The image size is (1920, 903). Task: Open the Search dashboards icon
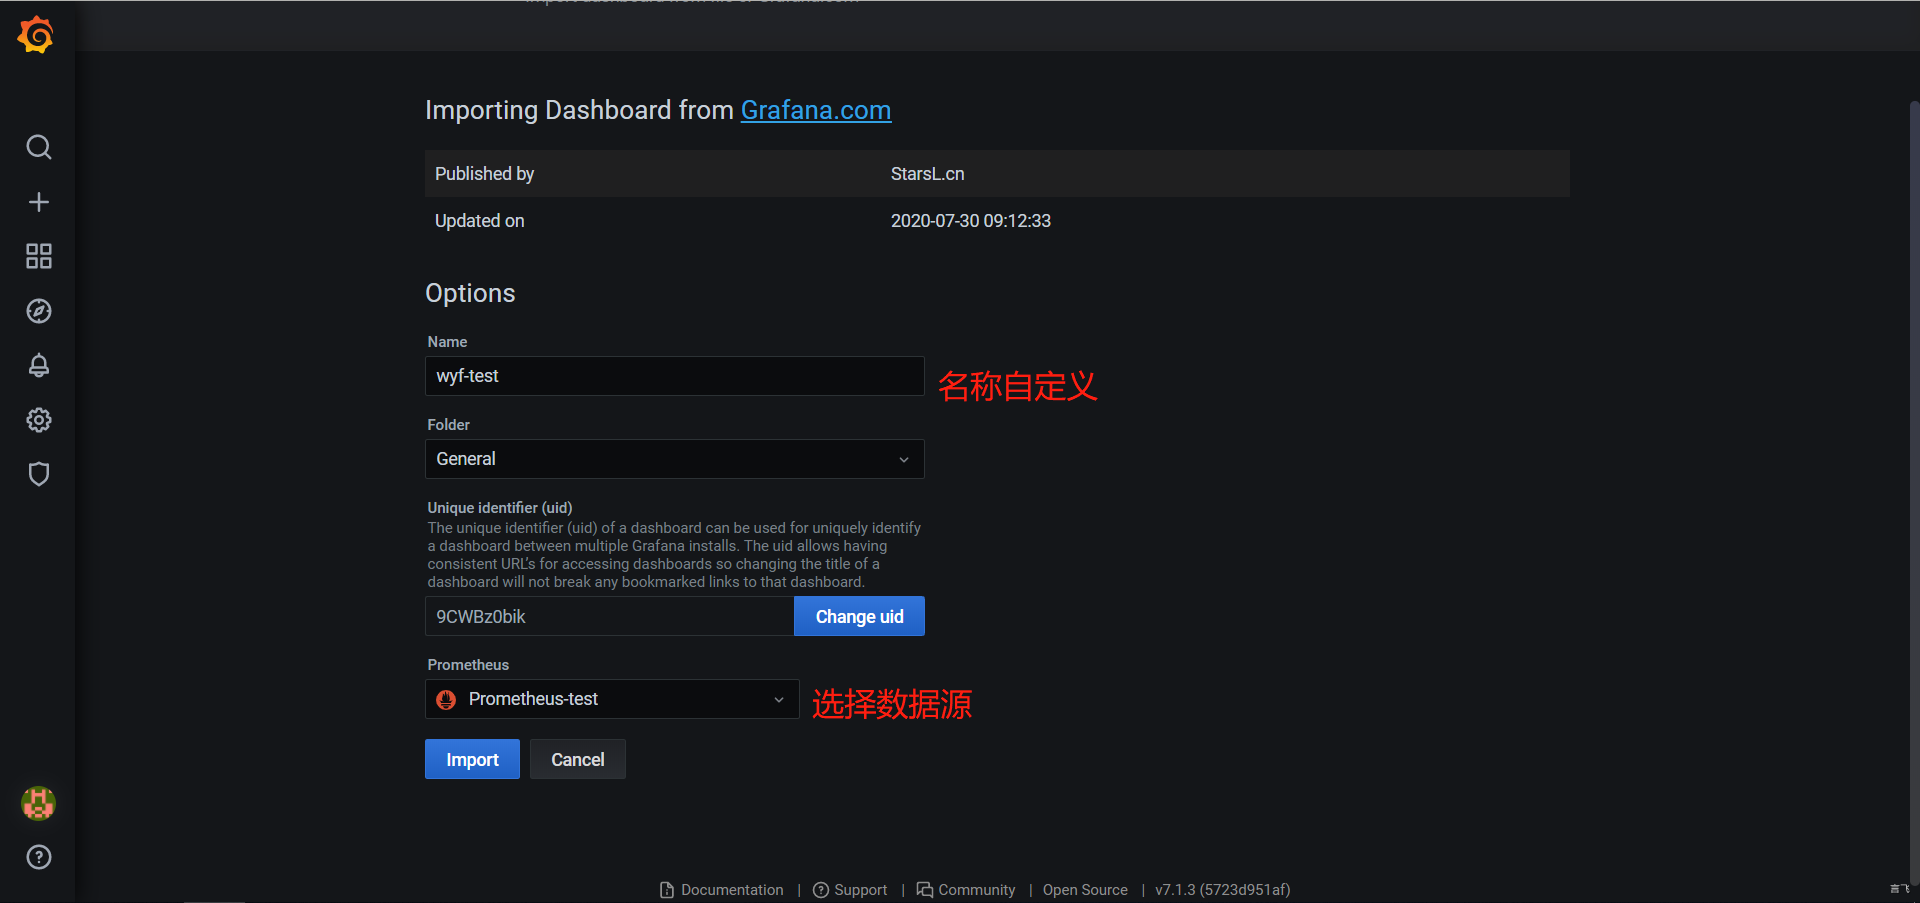click(39, 147)
